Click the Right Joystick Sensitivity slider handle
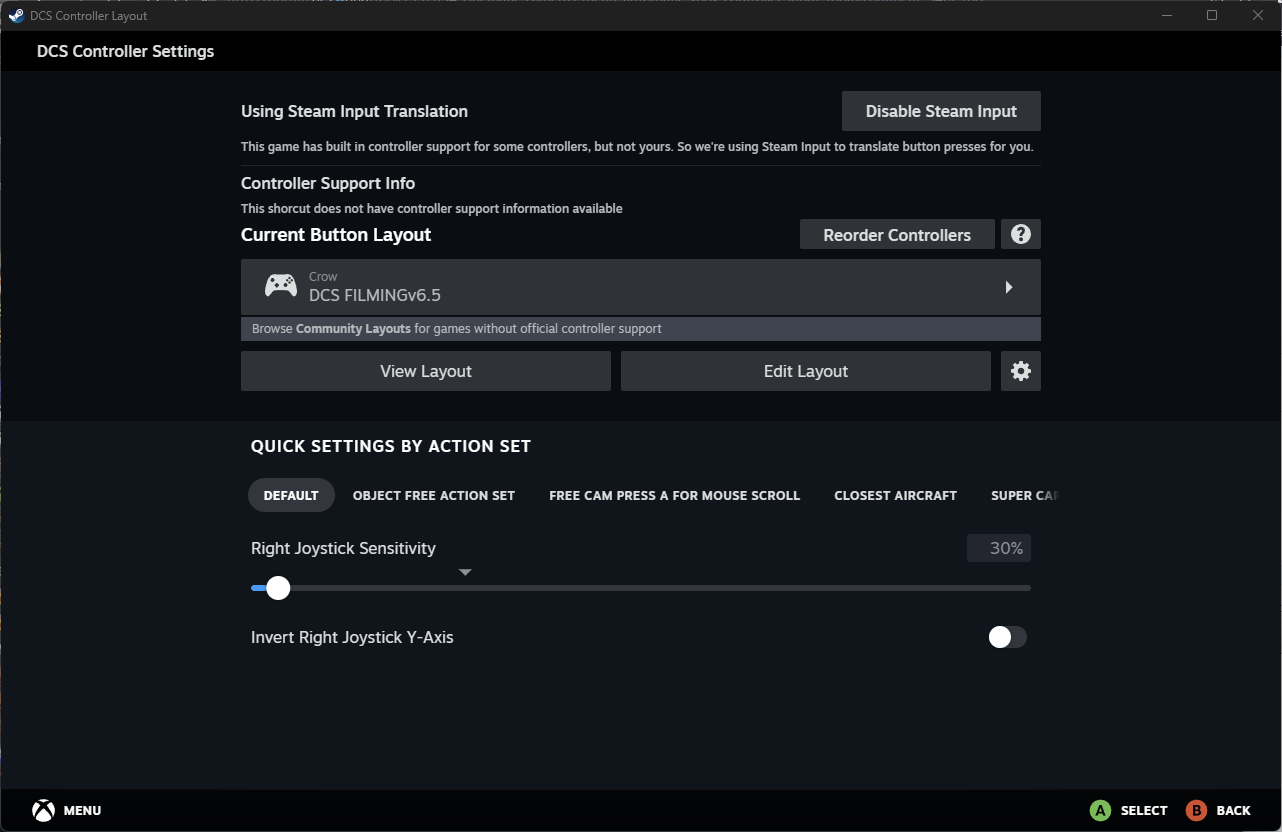 278,588
